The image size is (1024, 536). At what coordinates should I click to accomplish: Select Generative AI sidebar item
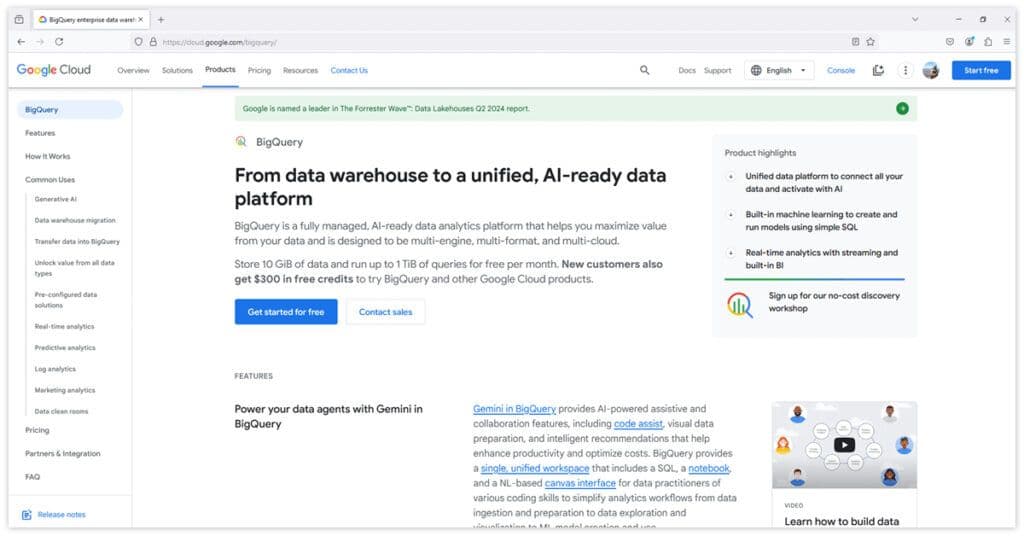(x=56, y=199)
